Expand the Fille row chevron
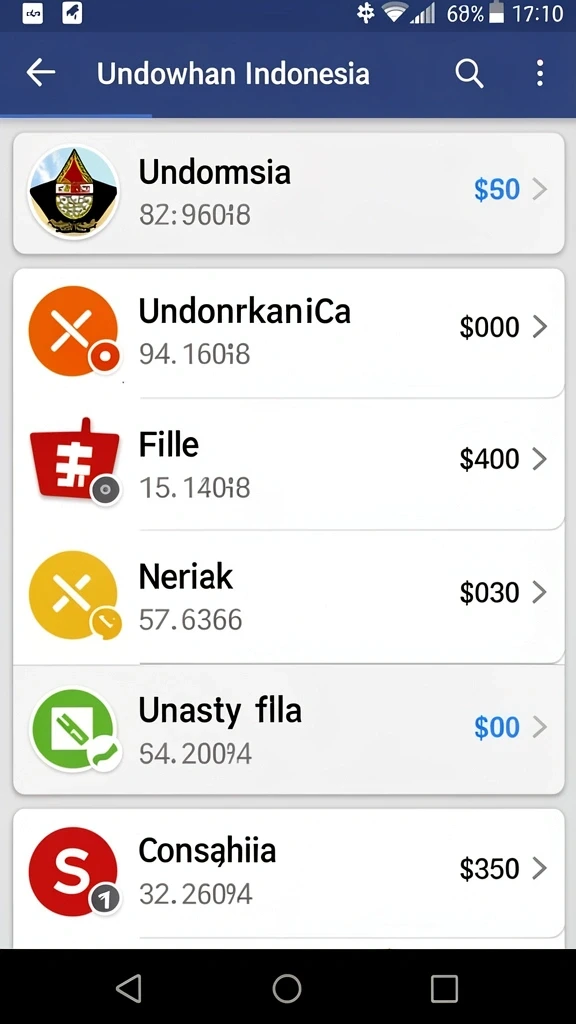This screenshot has height=1024, width=576. [x=539, y=459]
